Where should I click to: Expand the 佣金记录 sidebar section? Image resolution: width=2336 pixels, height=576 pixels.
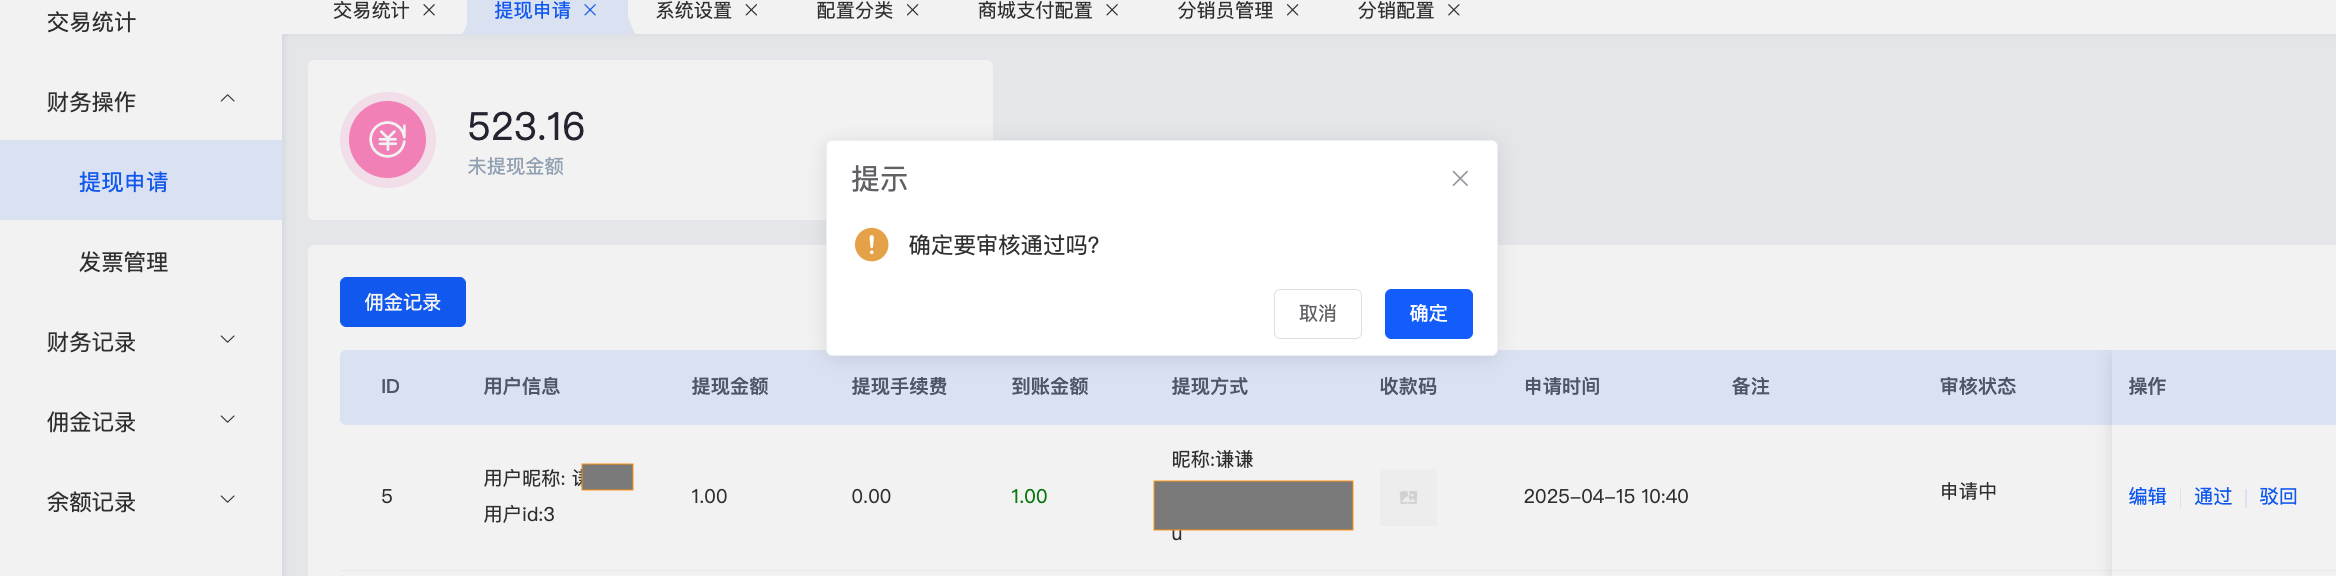(x=228, y=420)
